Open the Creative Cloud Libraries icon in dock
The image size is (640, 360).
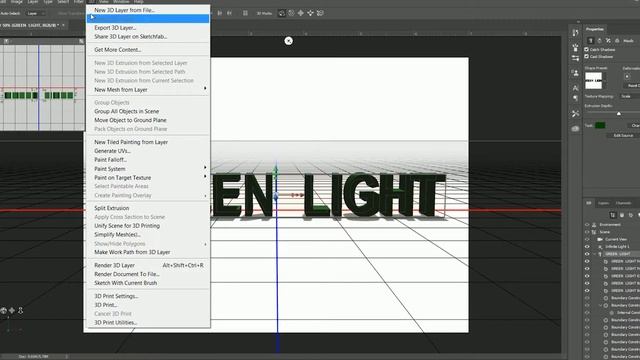tap(575, 129)
